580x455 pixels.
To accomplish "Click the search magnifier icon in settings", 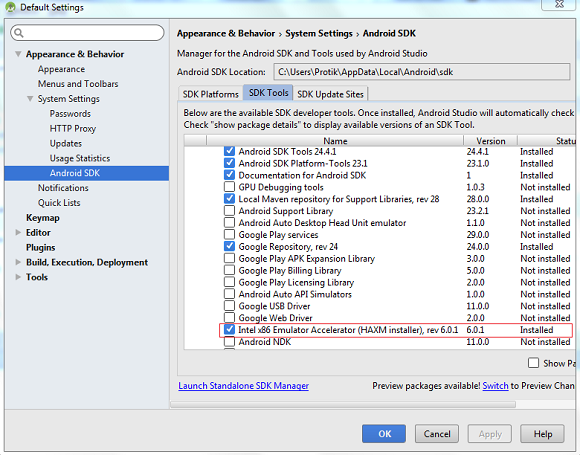I will point(18,33).
